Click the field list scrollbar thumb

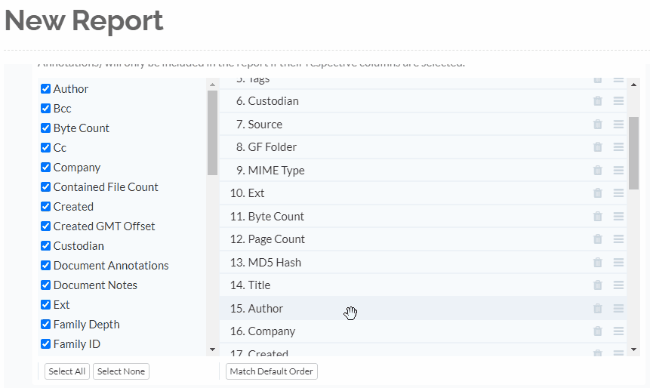coord(212,133)
